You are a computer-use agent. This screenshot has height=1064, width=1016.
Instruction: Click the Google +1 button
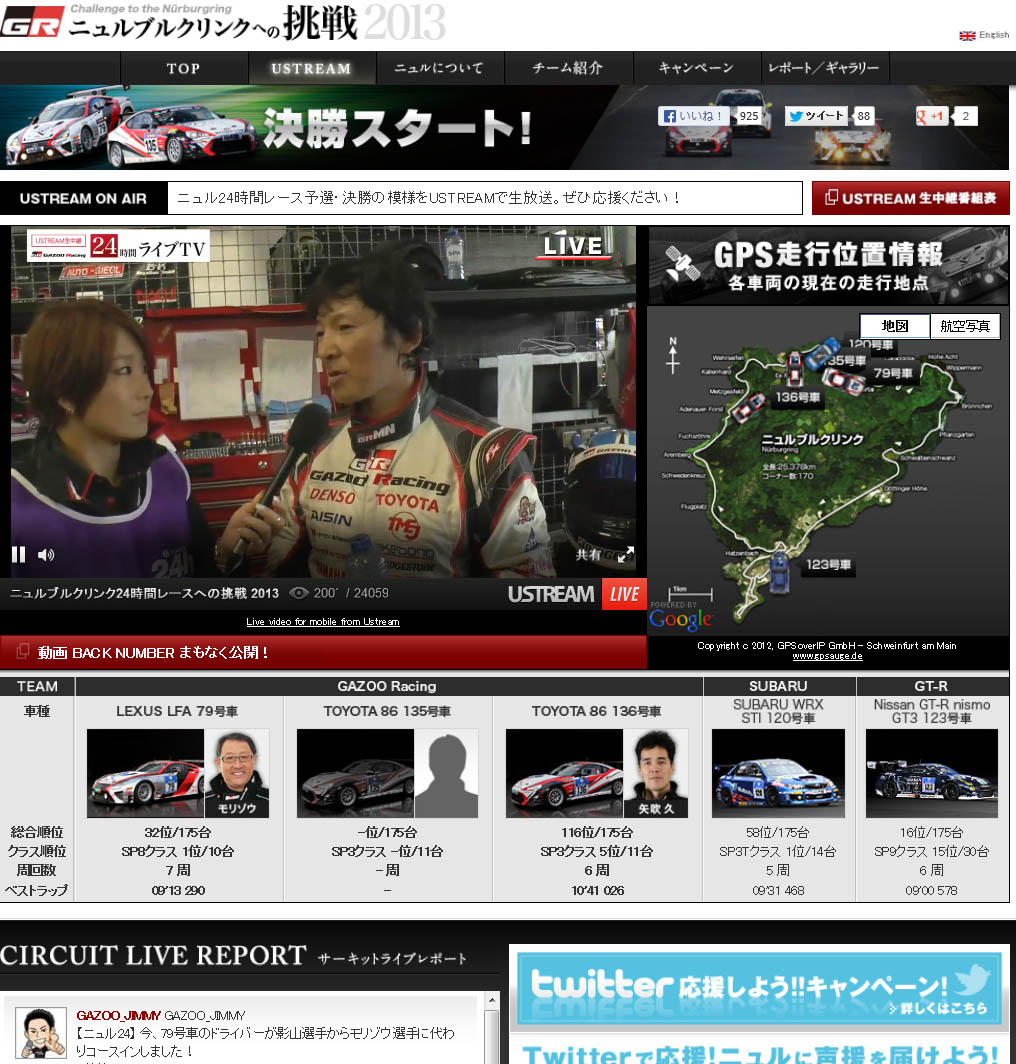tap(930, 116)
